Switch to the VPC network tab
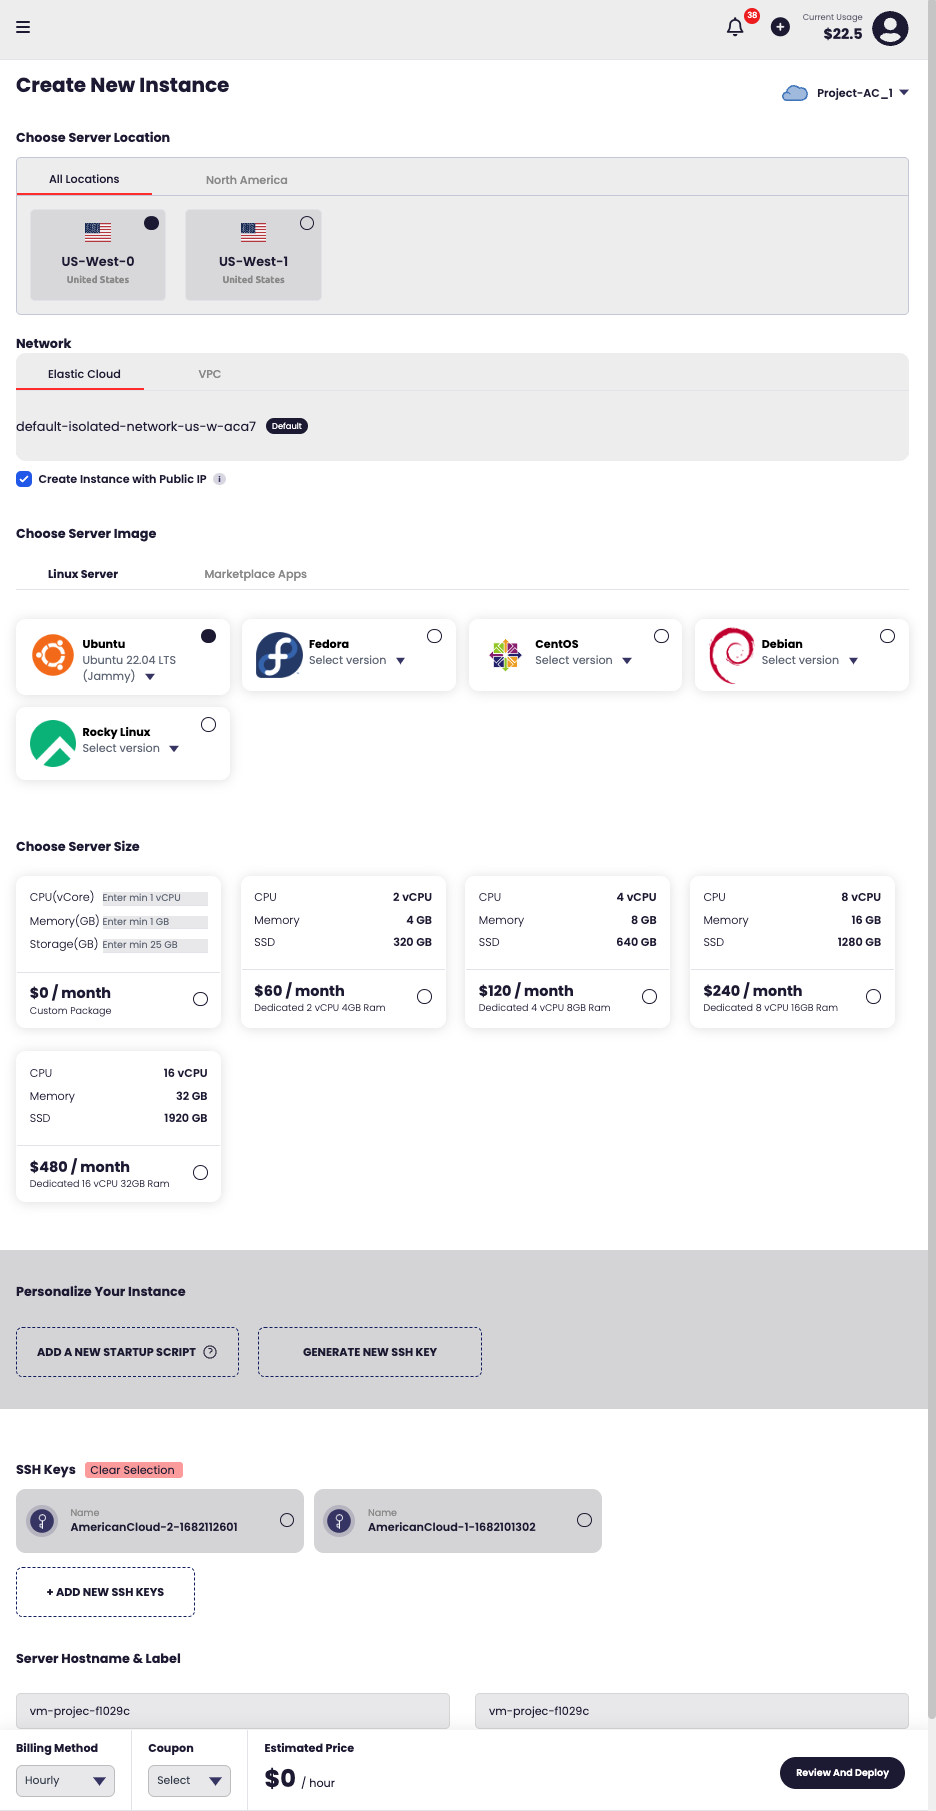 click(209, 374)
